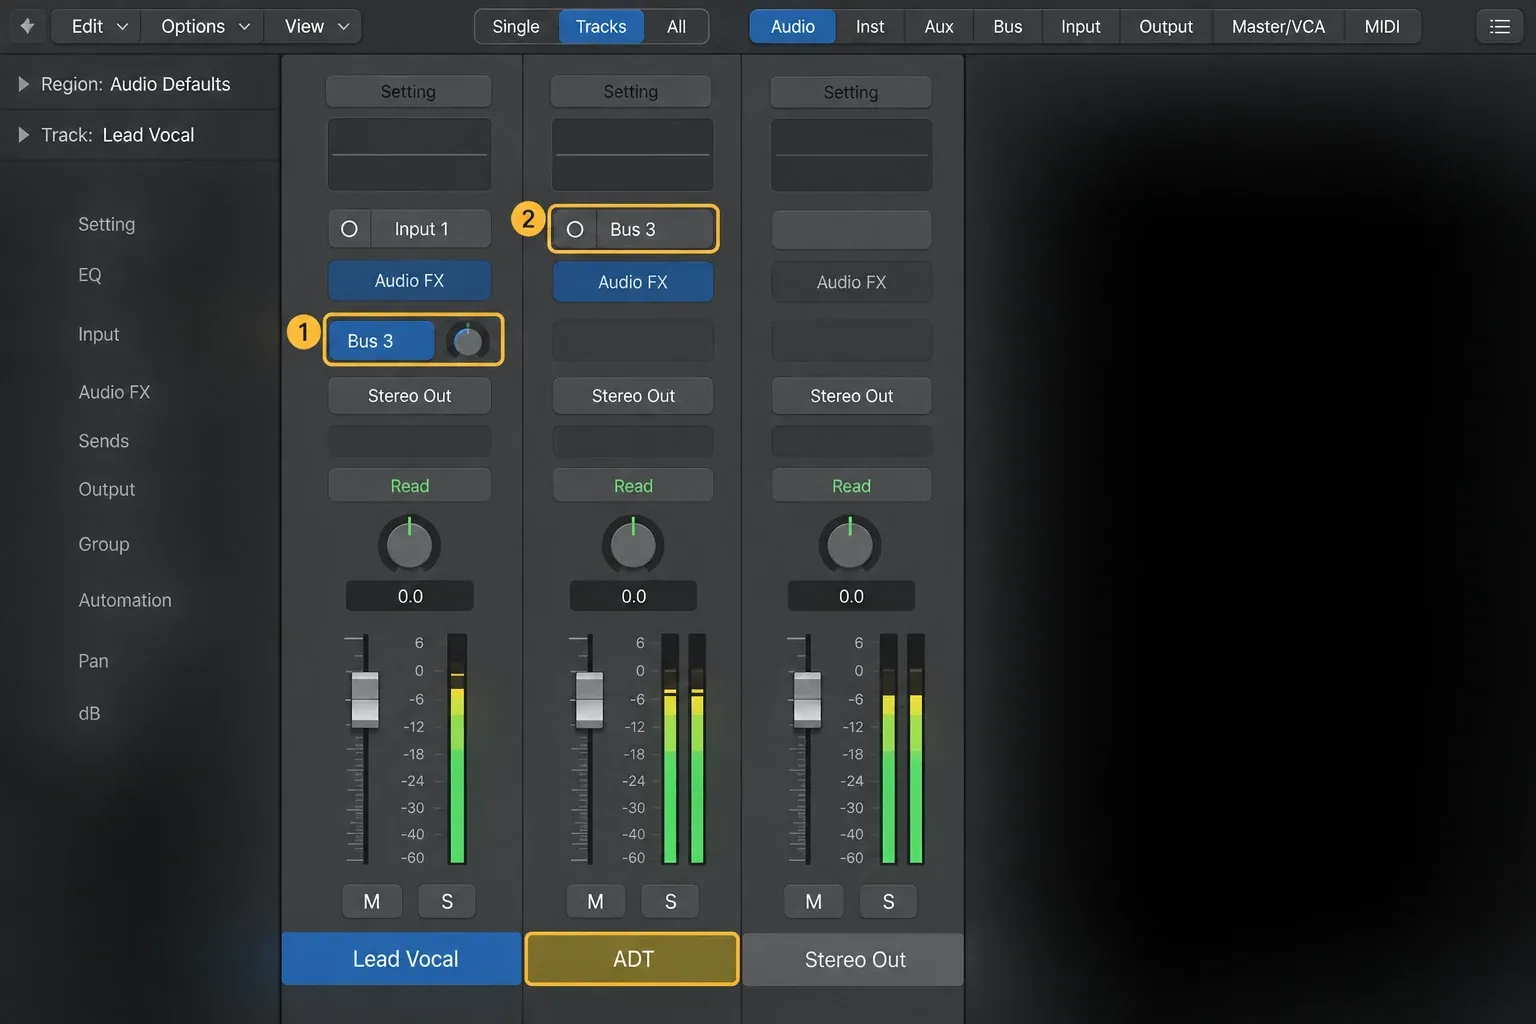This screenshot has height=1024, width=1536.
Task: Click Stereo Out strip Setting button
Action: [x=851, y=92]
